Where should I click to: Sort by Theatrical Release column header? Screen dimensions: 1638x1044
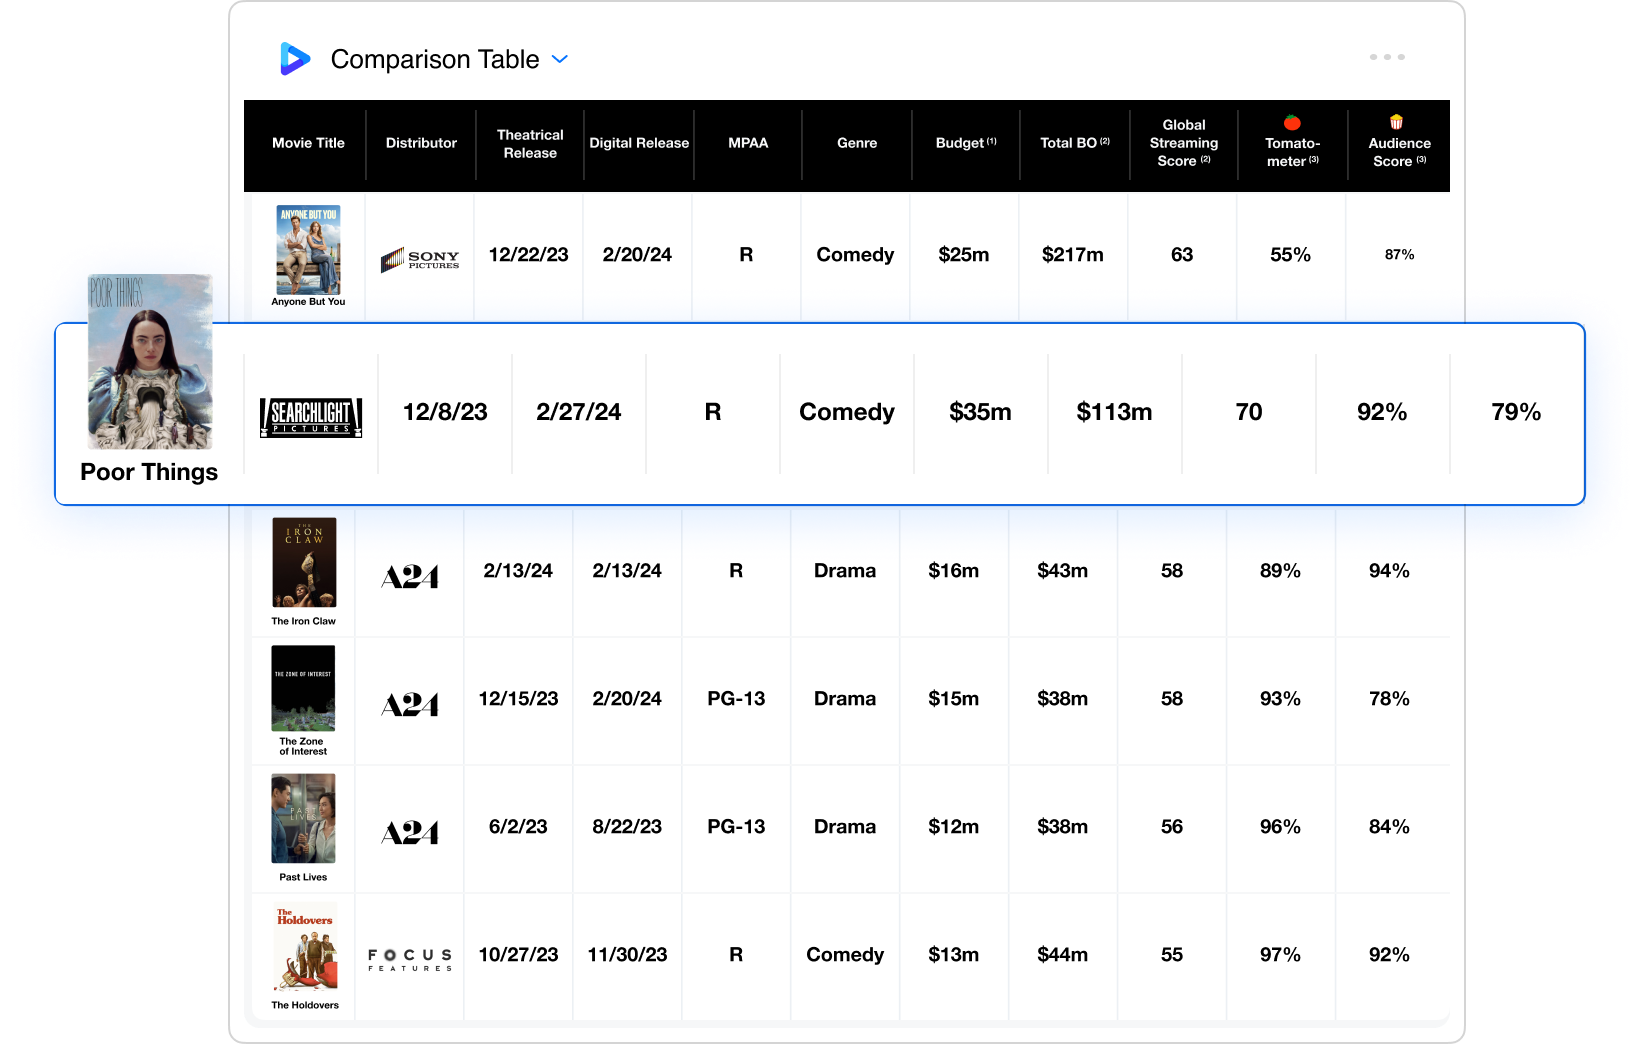[530, 144]
